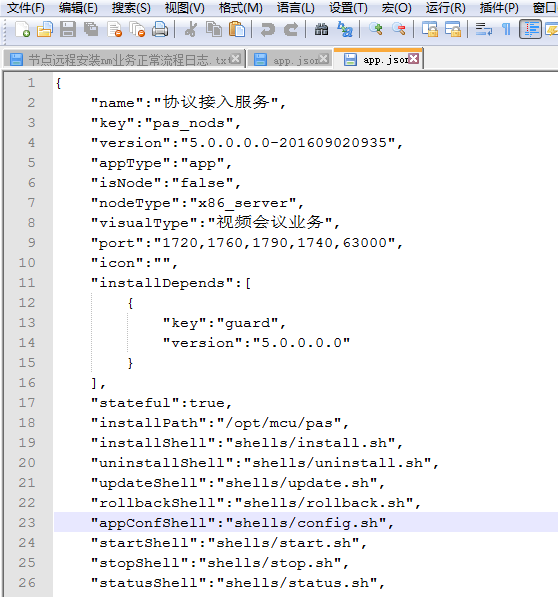Close the current document via toolbar icon

point(114,29)
